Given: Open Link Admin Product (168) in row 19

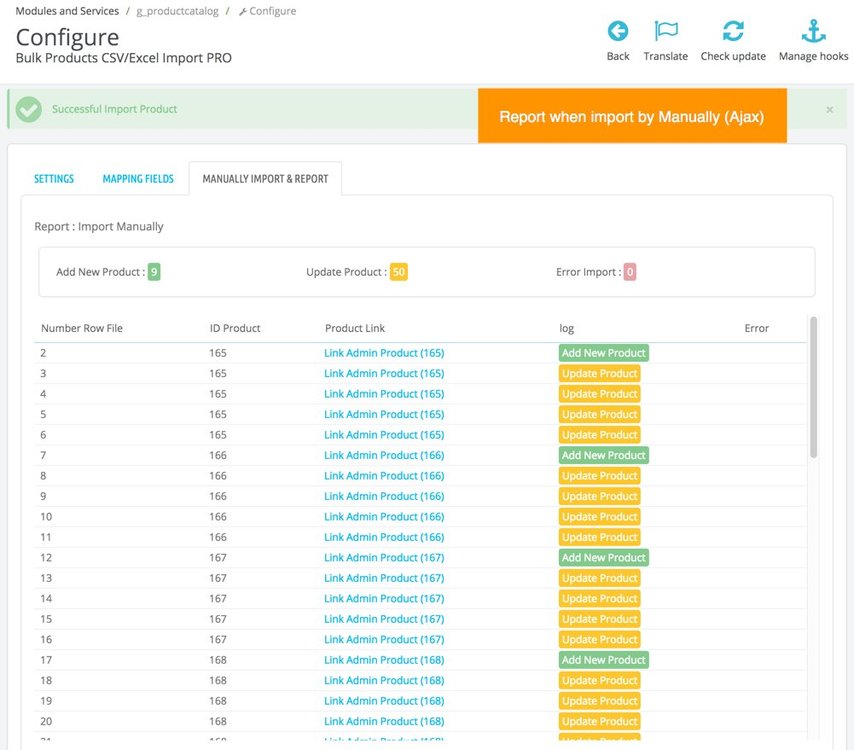Looking at the screenshot, I should (384, 701).
